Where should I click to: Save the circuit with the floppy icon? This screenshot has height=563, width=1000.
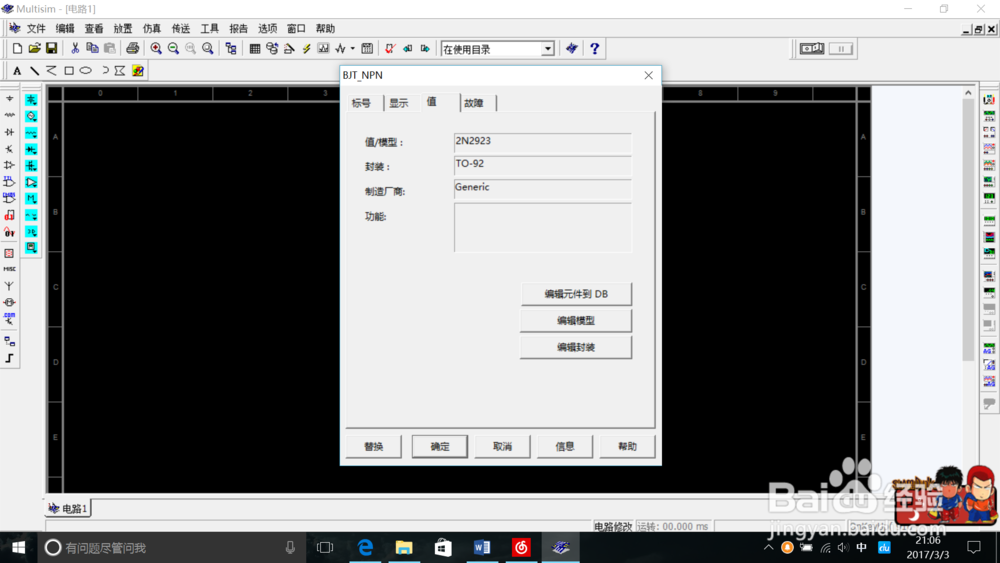point(52,48)
